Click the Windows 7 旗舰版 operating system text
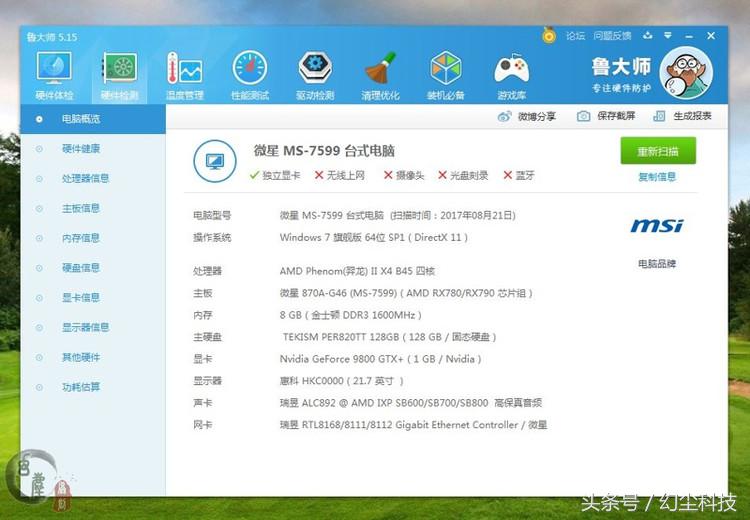 tap(374, 238)
